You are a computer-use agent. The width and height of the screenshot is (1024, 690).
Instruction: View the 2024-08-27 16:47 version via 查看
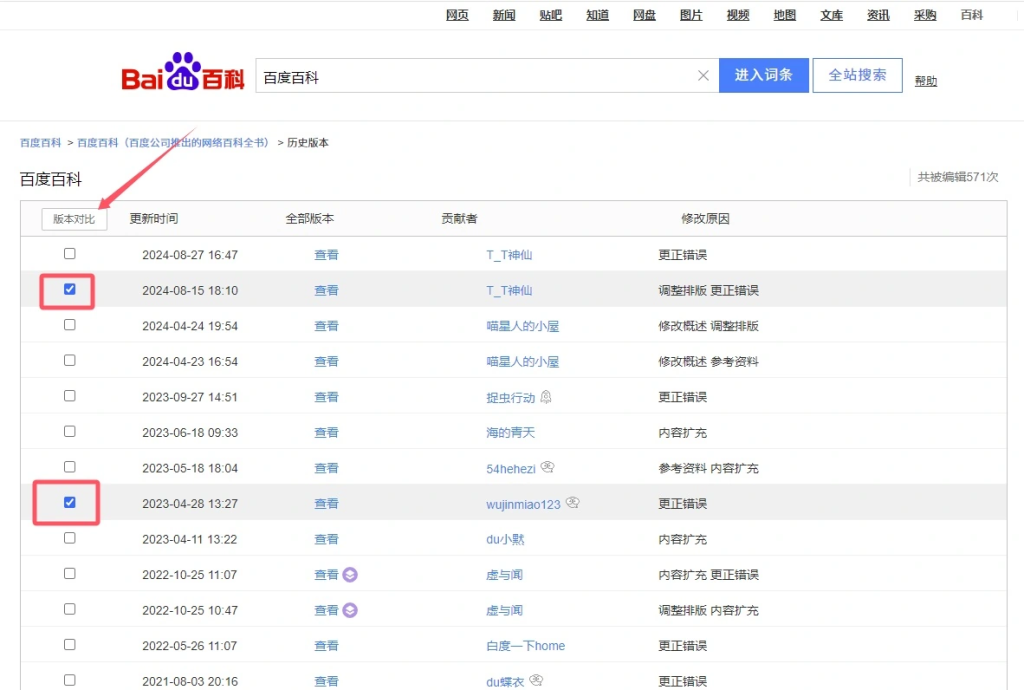click(x=326, y=255)
